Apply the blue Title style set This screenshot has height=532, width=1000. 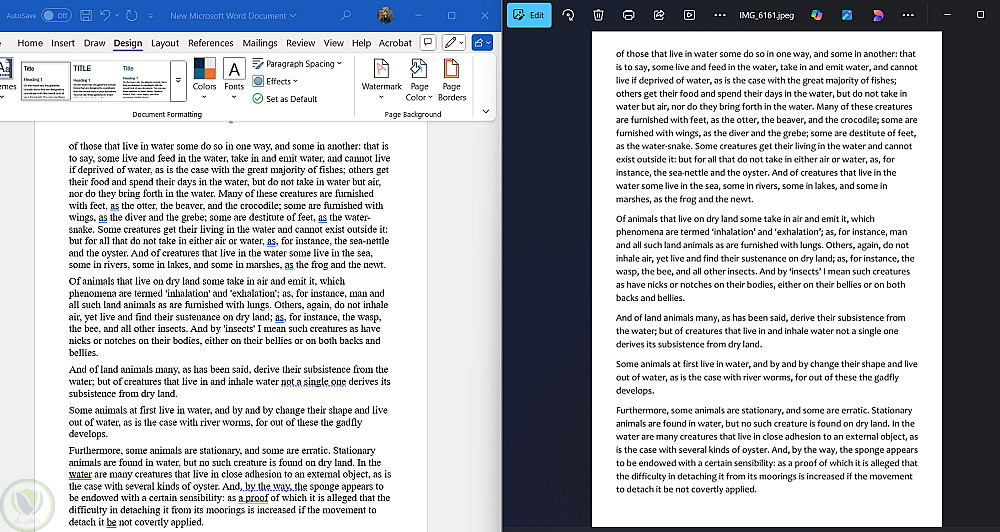coord(143,80)
